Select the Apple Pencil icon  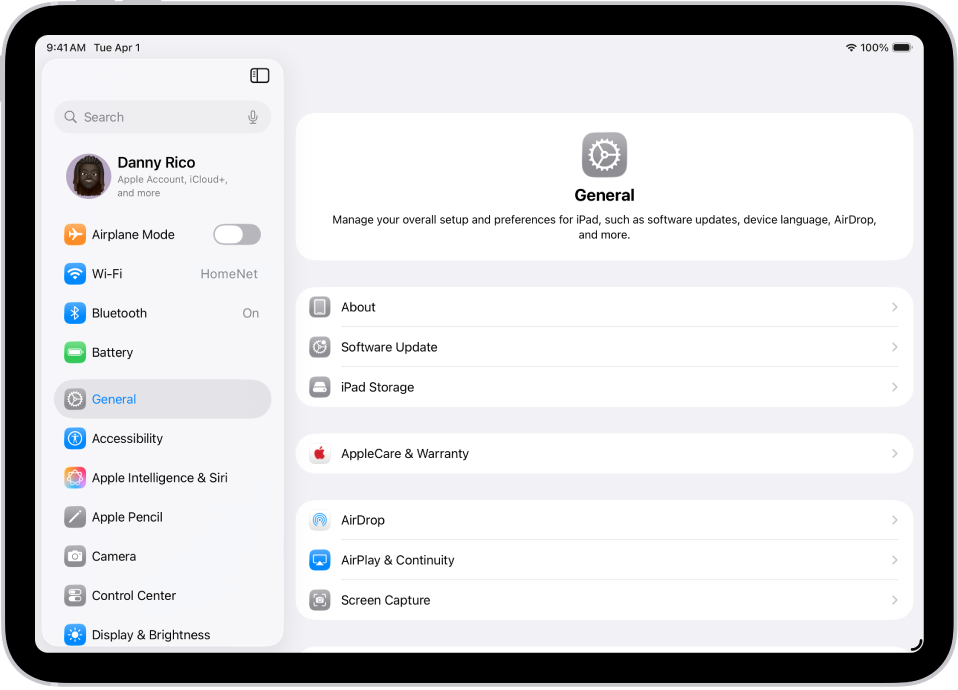coord(74,517)
